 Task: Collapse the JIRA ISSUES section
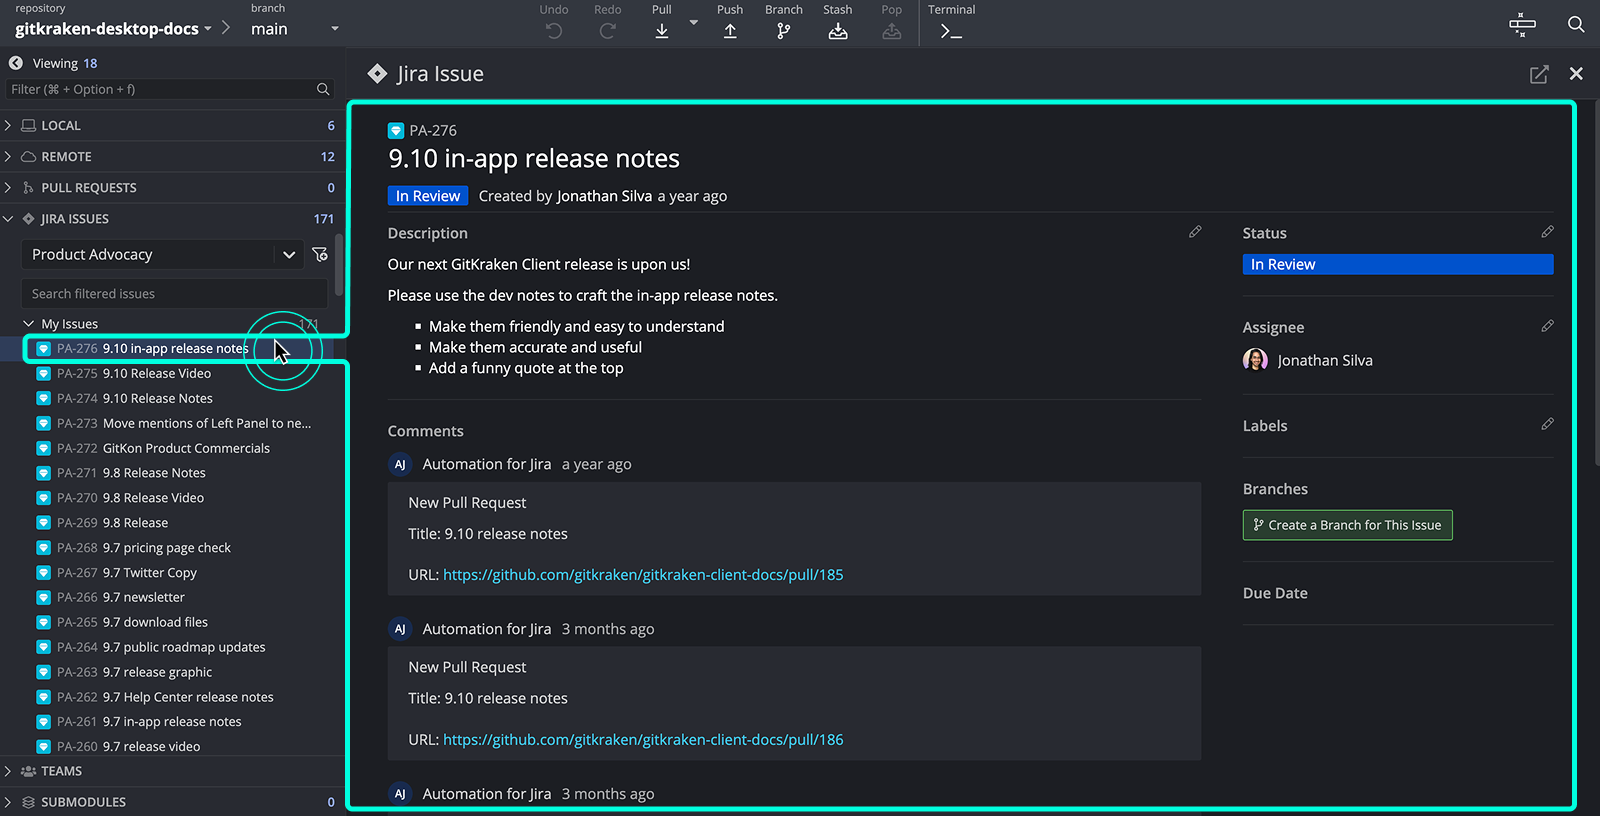point(8,218)
